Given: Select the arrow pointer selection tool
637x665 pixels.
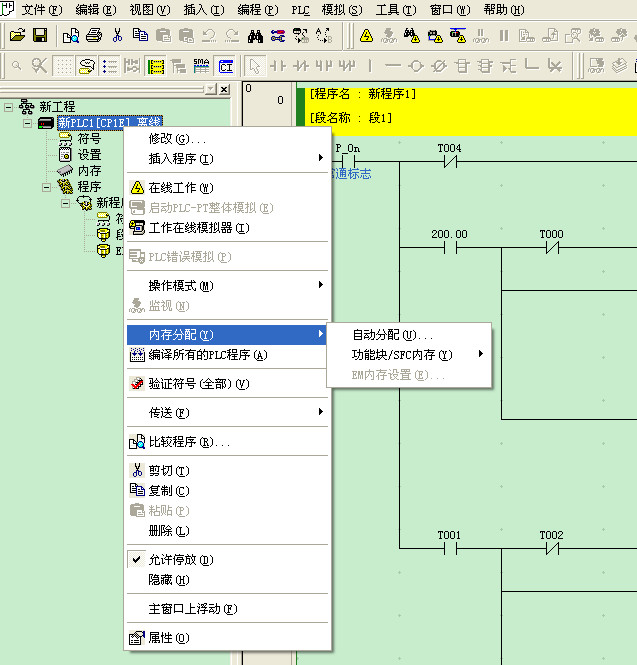Looking at the screenshot, I should tap(254, 66).
